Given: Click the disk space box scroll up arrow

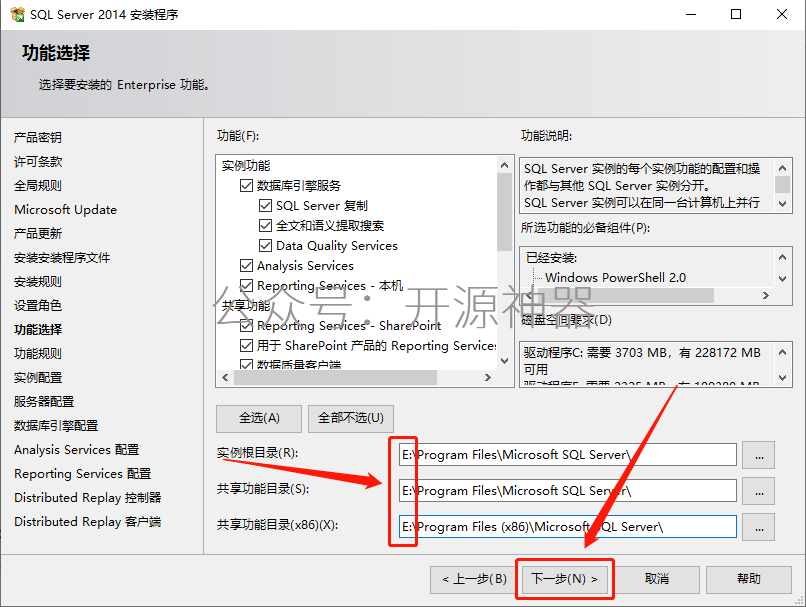Looking at the screenshot, I should point(782,352).
